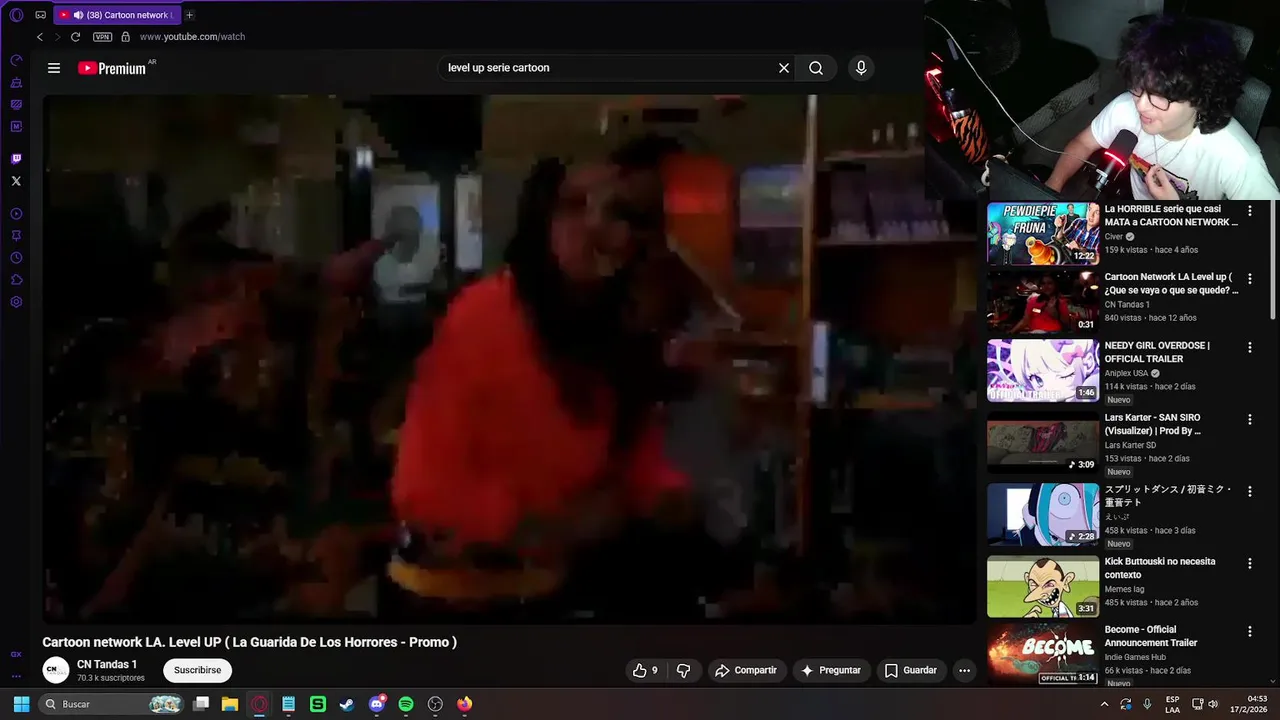
Task: Click the Become announcement trailer thumbnail
Action: 1043,654
